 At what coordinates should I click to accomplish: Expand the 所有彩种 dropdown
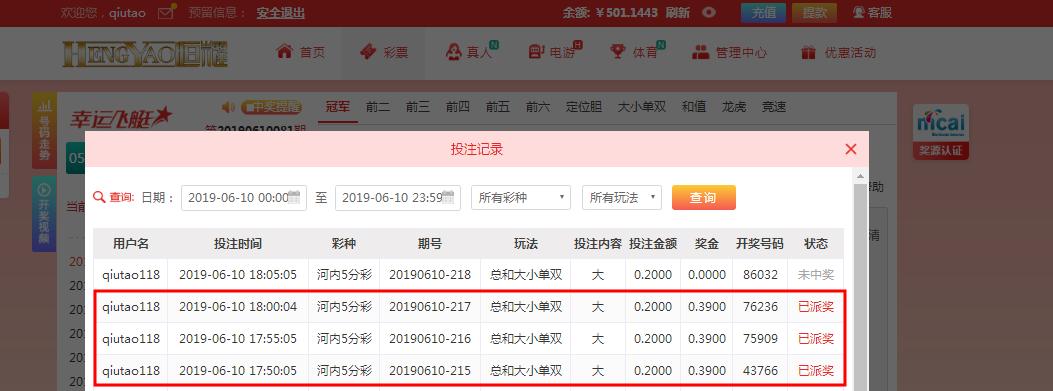click(x=521, y=198)
